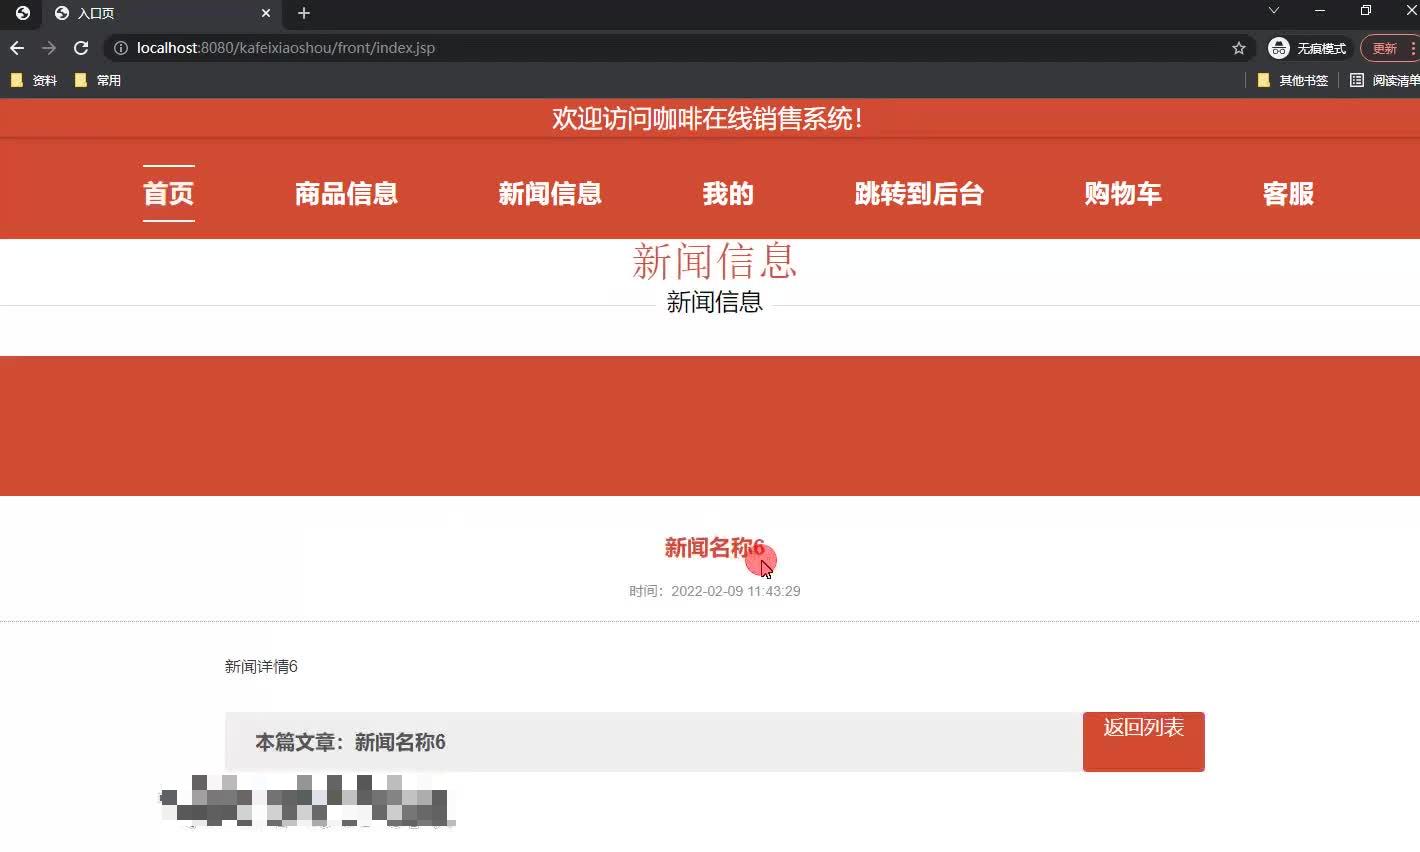Open the tab search chevron in title bar

tap(1273, 11)
